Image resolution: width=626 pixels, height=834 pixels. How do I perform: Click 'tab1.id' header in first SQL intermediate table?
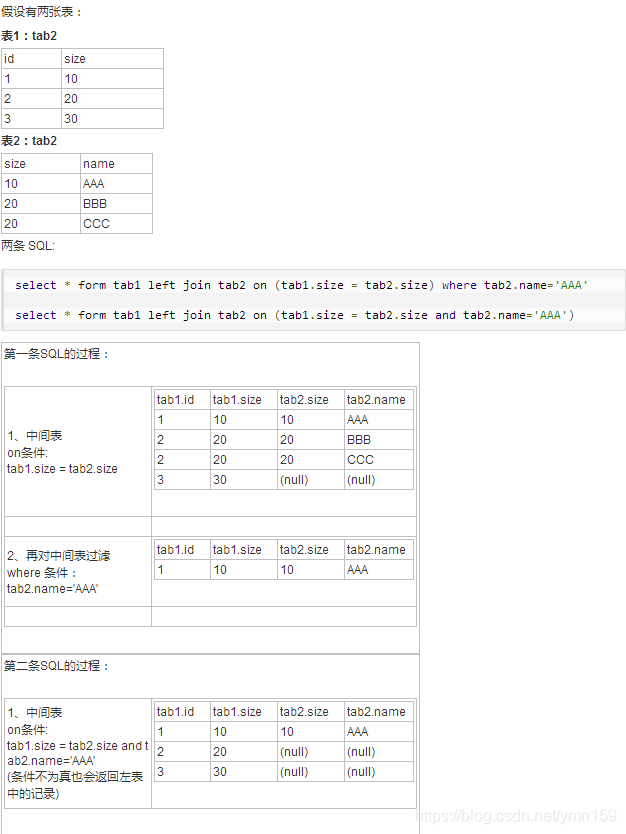click(x=182, y=400)
